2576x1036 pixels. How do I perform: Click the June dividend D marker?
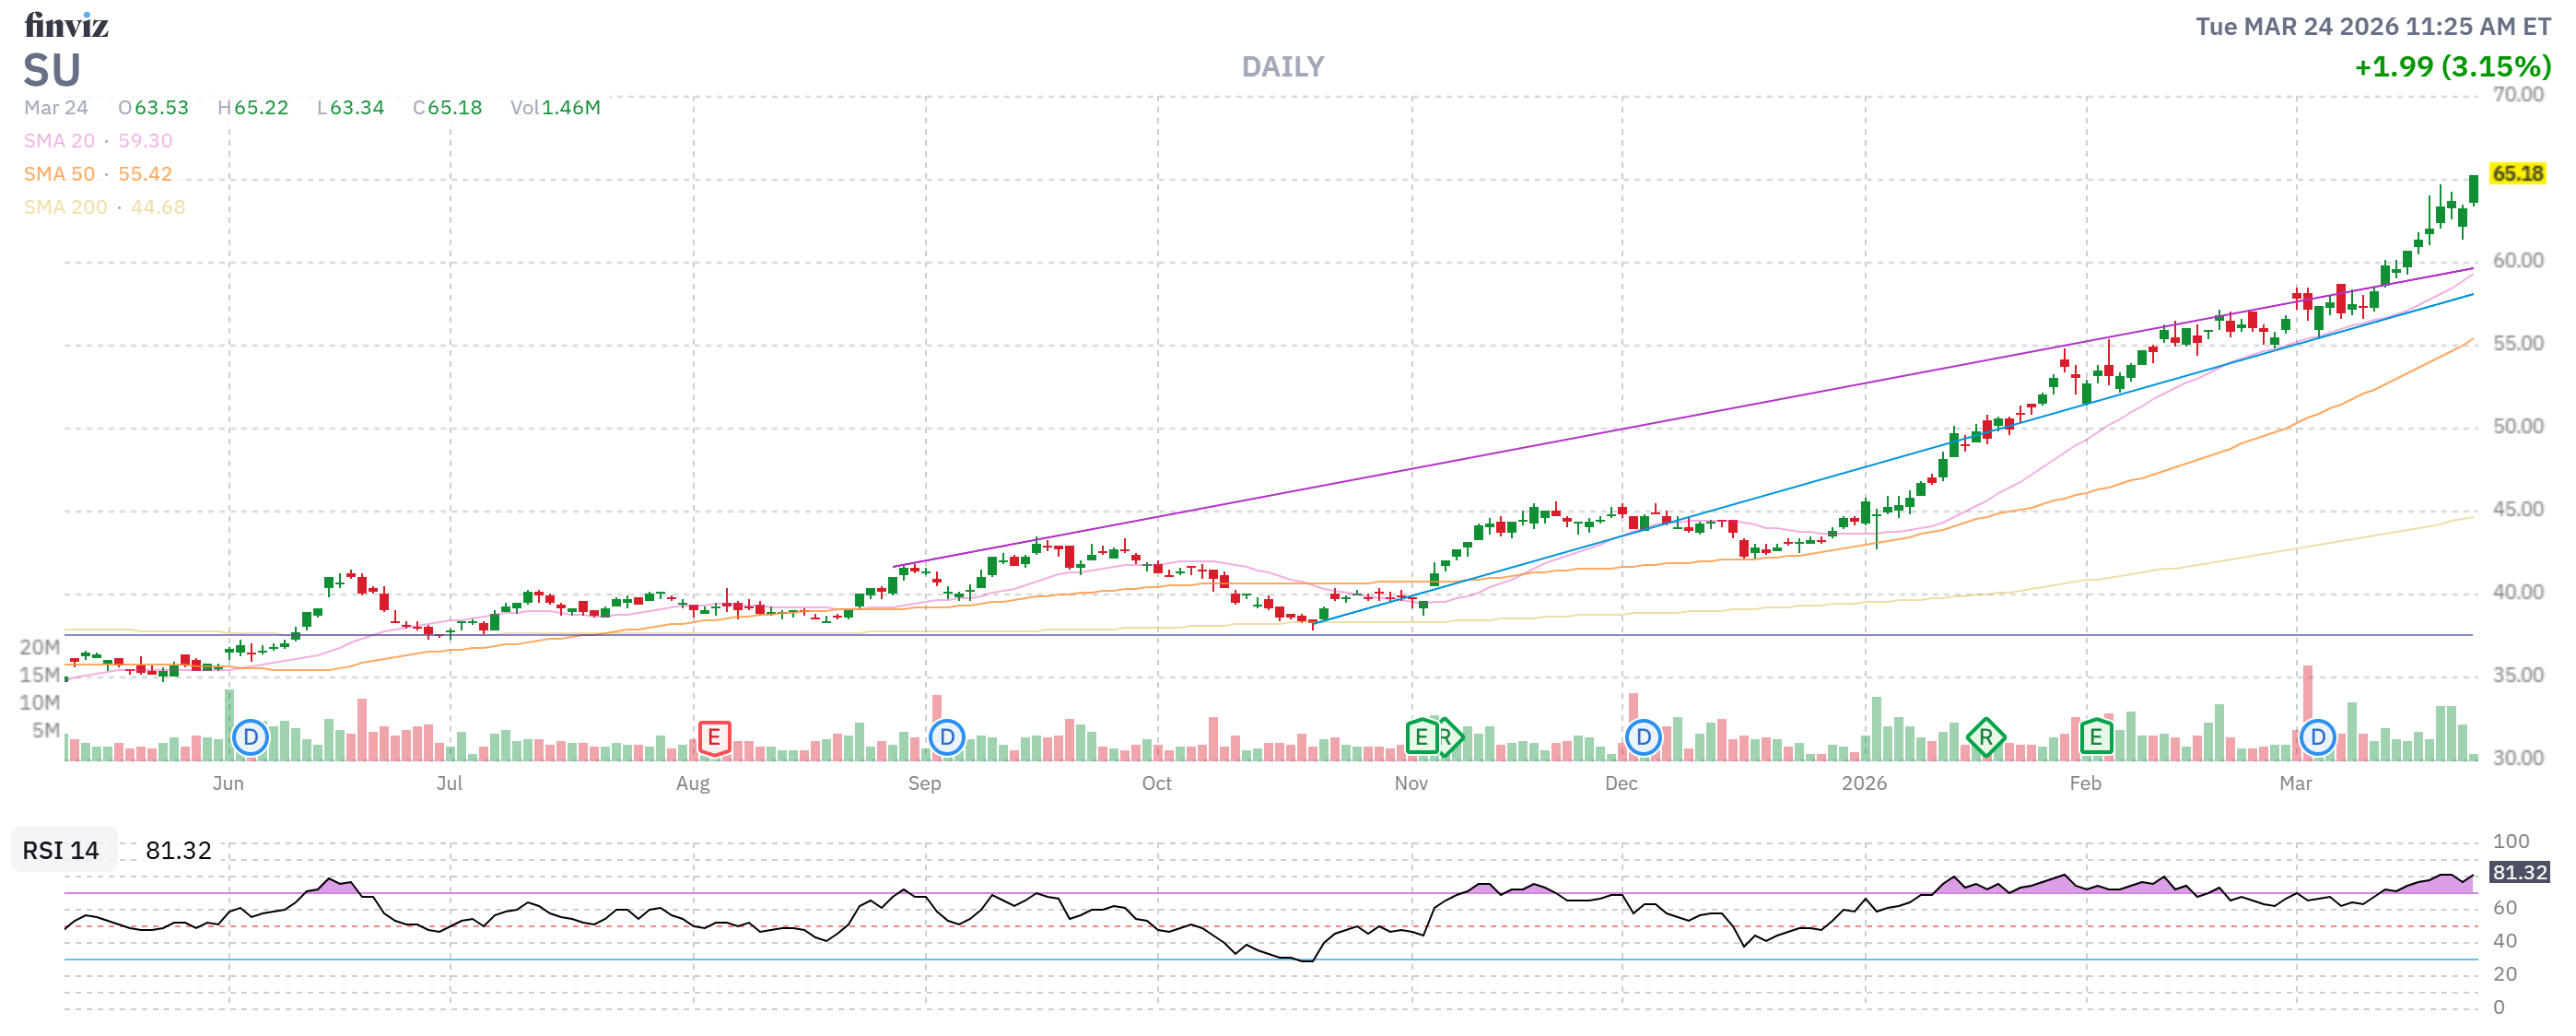click(250, 738)
